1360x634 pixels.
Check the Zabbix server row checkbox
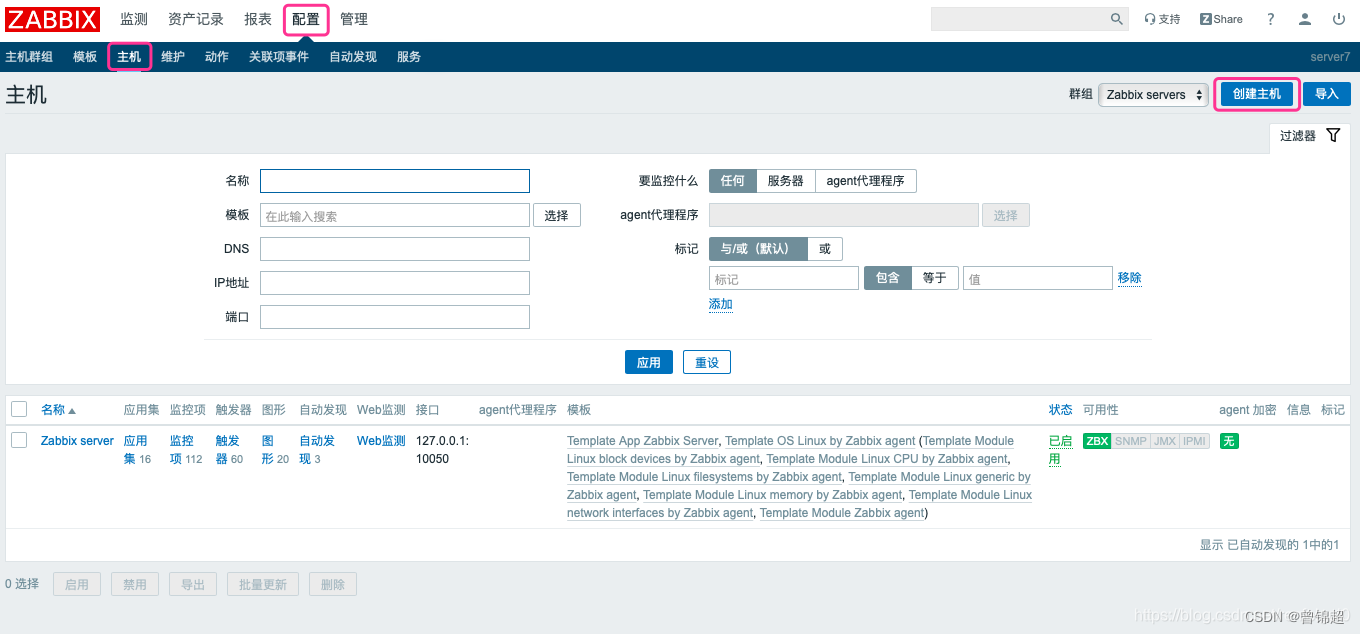[x=19, y=440]
